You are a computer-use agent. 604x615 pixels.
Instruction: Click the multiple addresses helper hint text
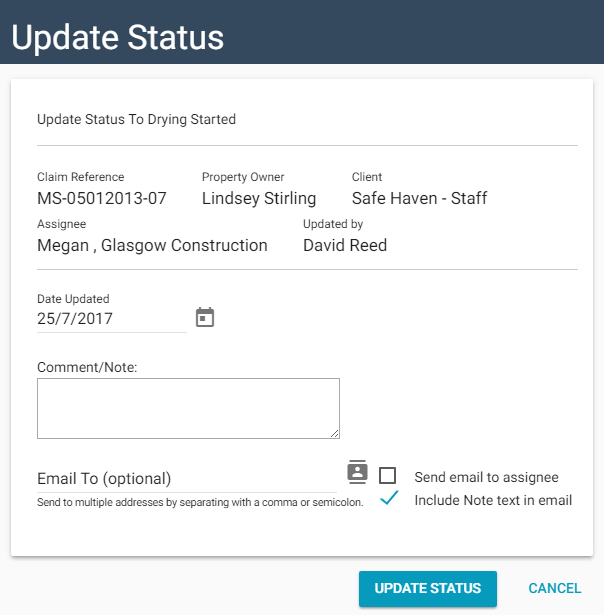pyautogui.click(x=200, y=501)
